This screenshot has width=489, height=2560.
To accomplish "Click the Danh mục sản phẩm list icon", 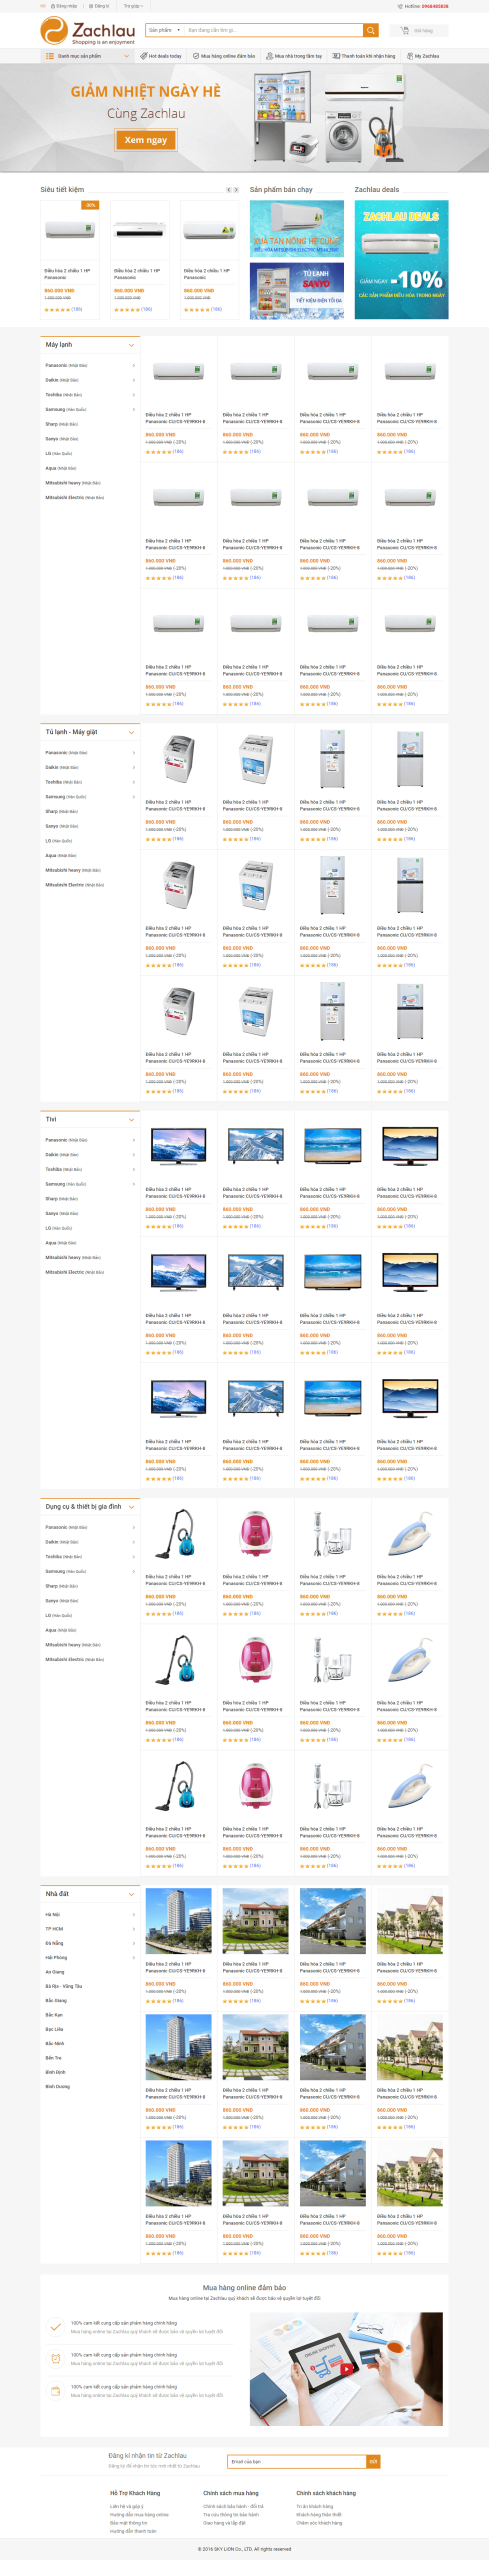I will click(50, 56).
